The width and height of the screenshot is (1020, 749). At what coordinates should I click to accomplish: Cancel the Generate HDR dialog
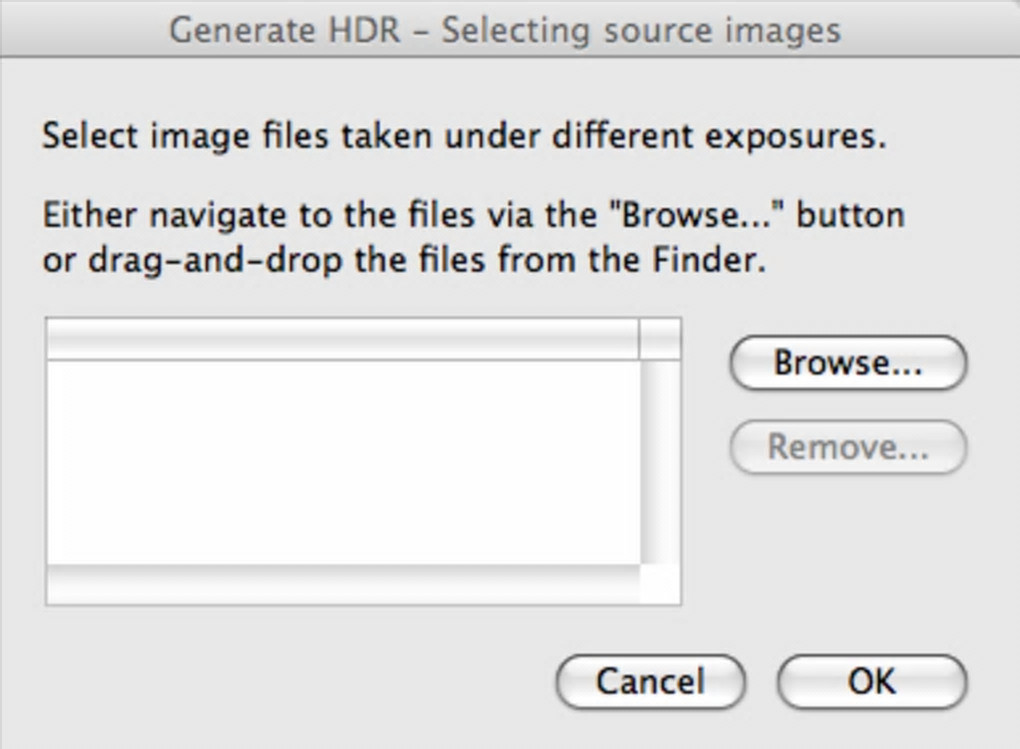(x=650, y=681)
